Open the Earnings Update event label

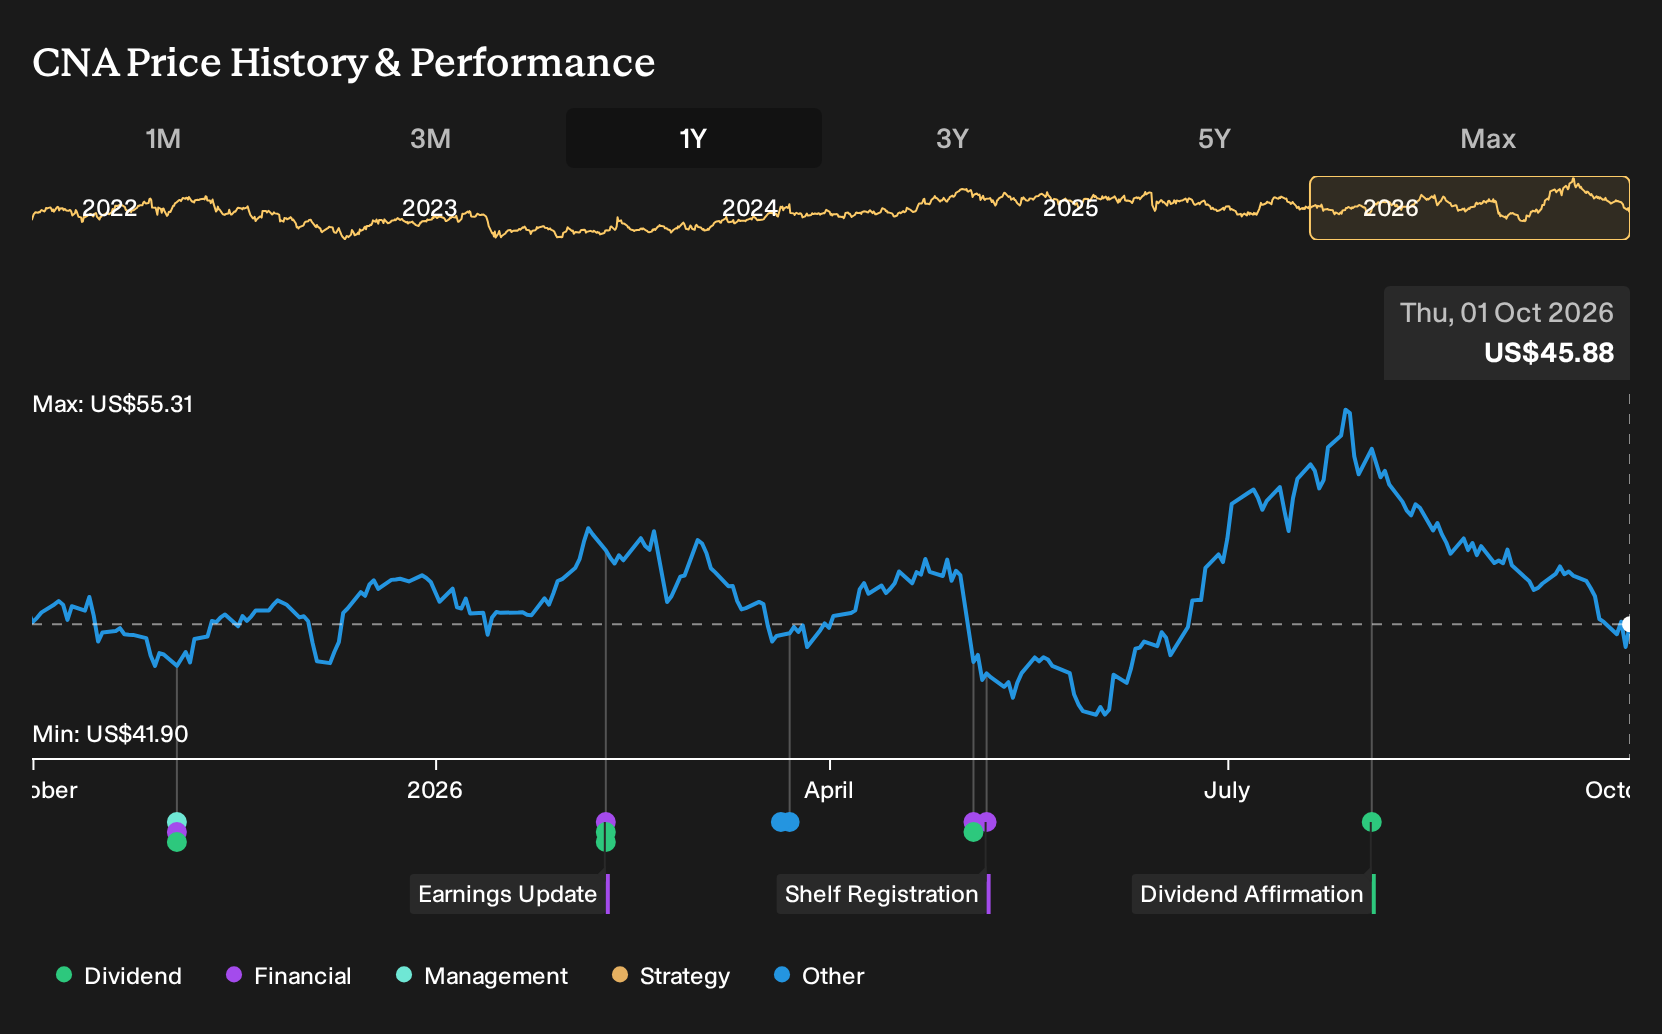[x=509, y=894]
